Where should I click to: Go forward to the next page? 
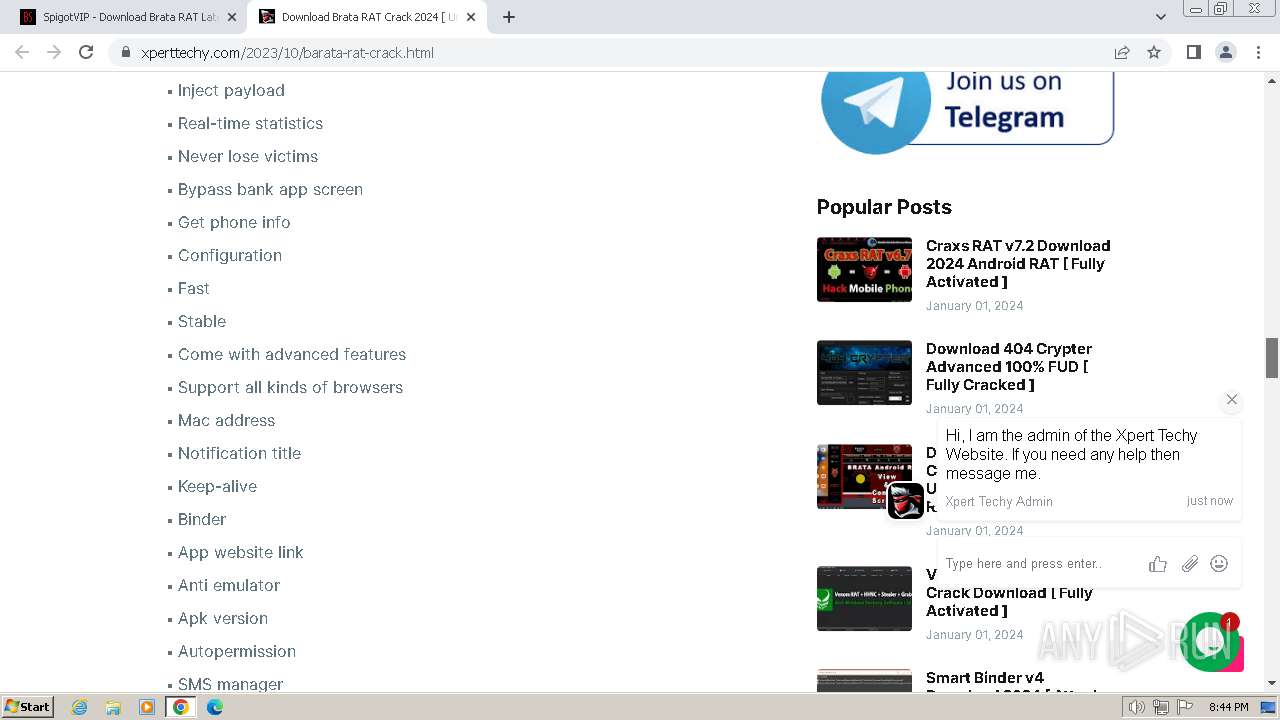(54, 52)
